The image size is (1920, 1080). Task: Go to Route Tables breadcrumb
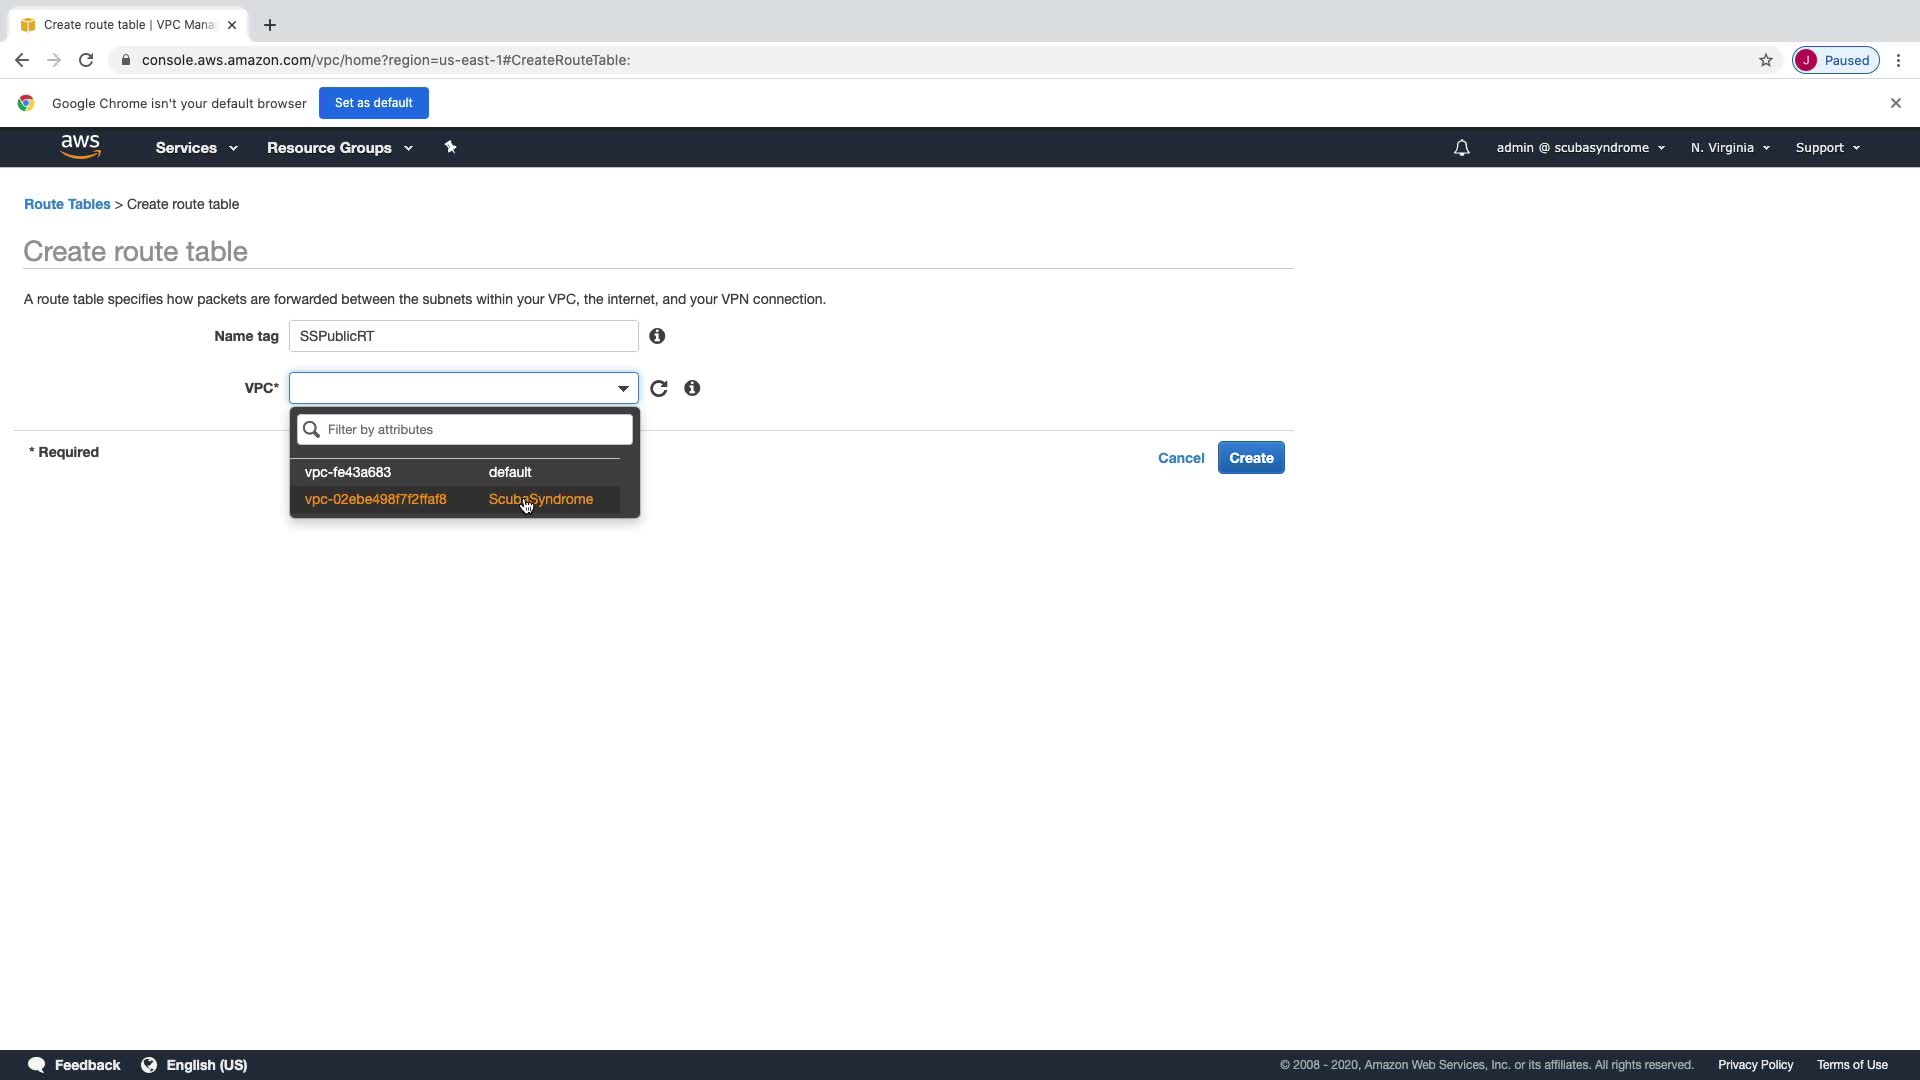[67, 204]
